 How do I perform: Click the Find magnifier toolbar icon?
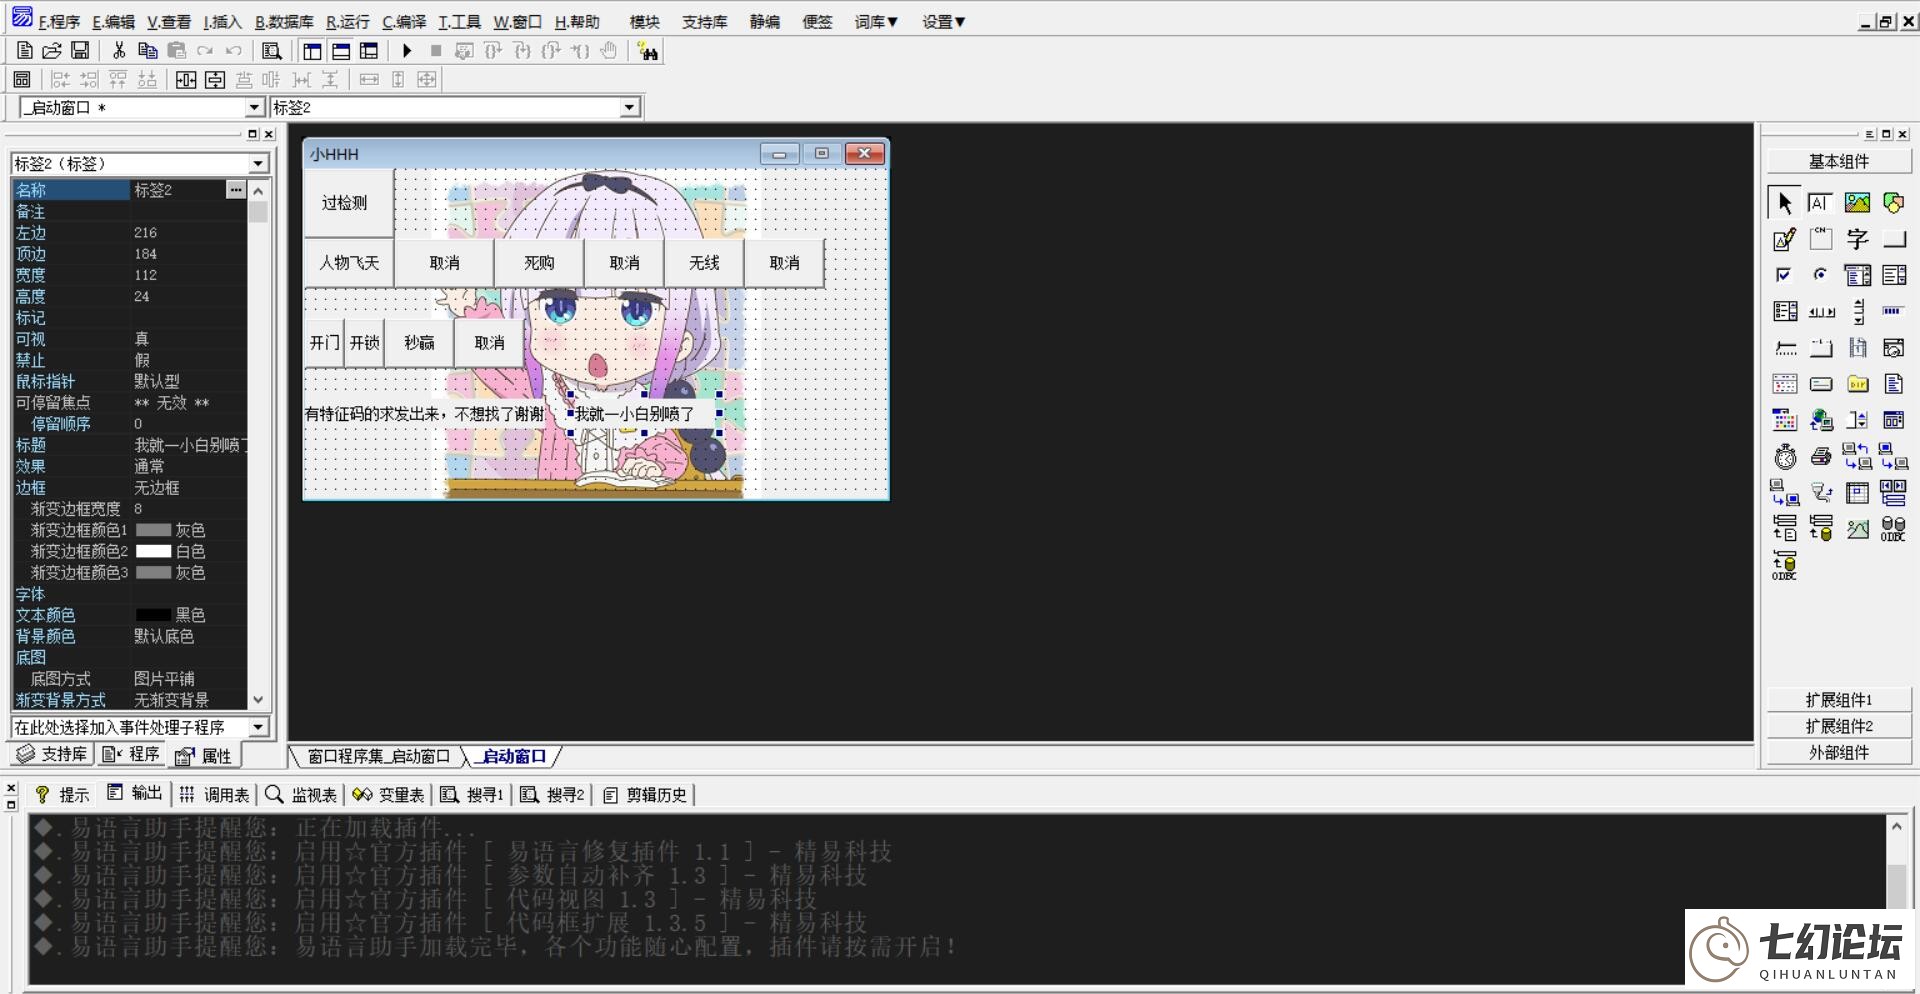pos(271,50)
